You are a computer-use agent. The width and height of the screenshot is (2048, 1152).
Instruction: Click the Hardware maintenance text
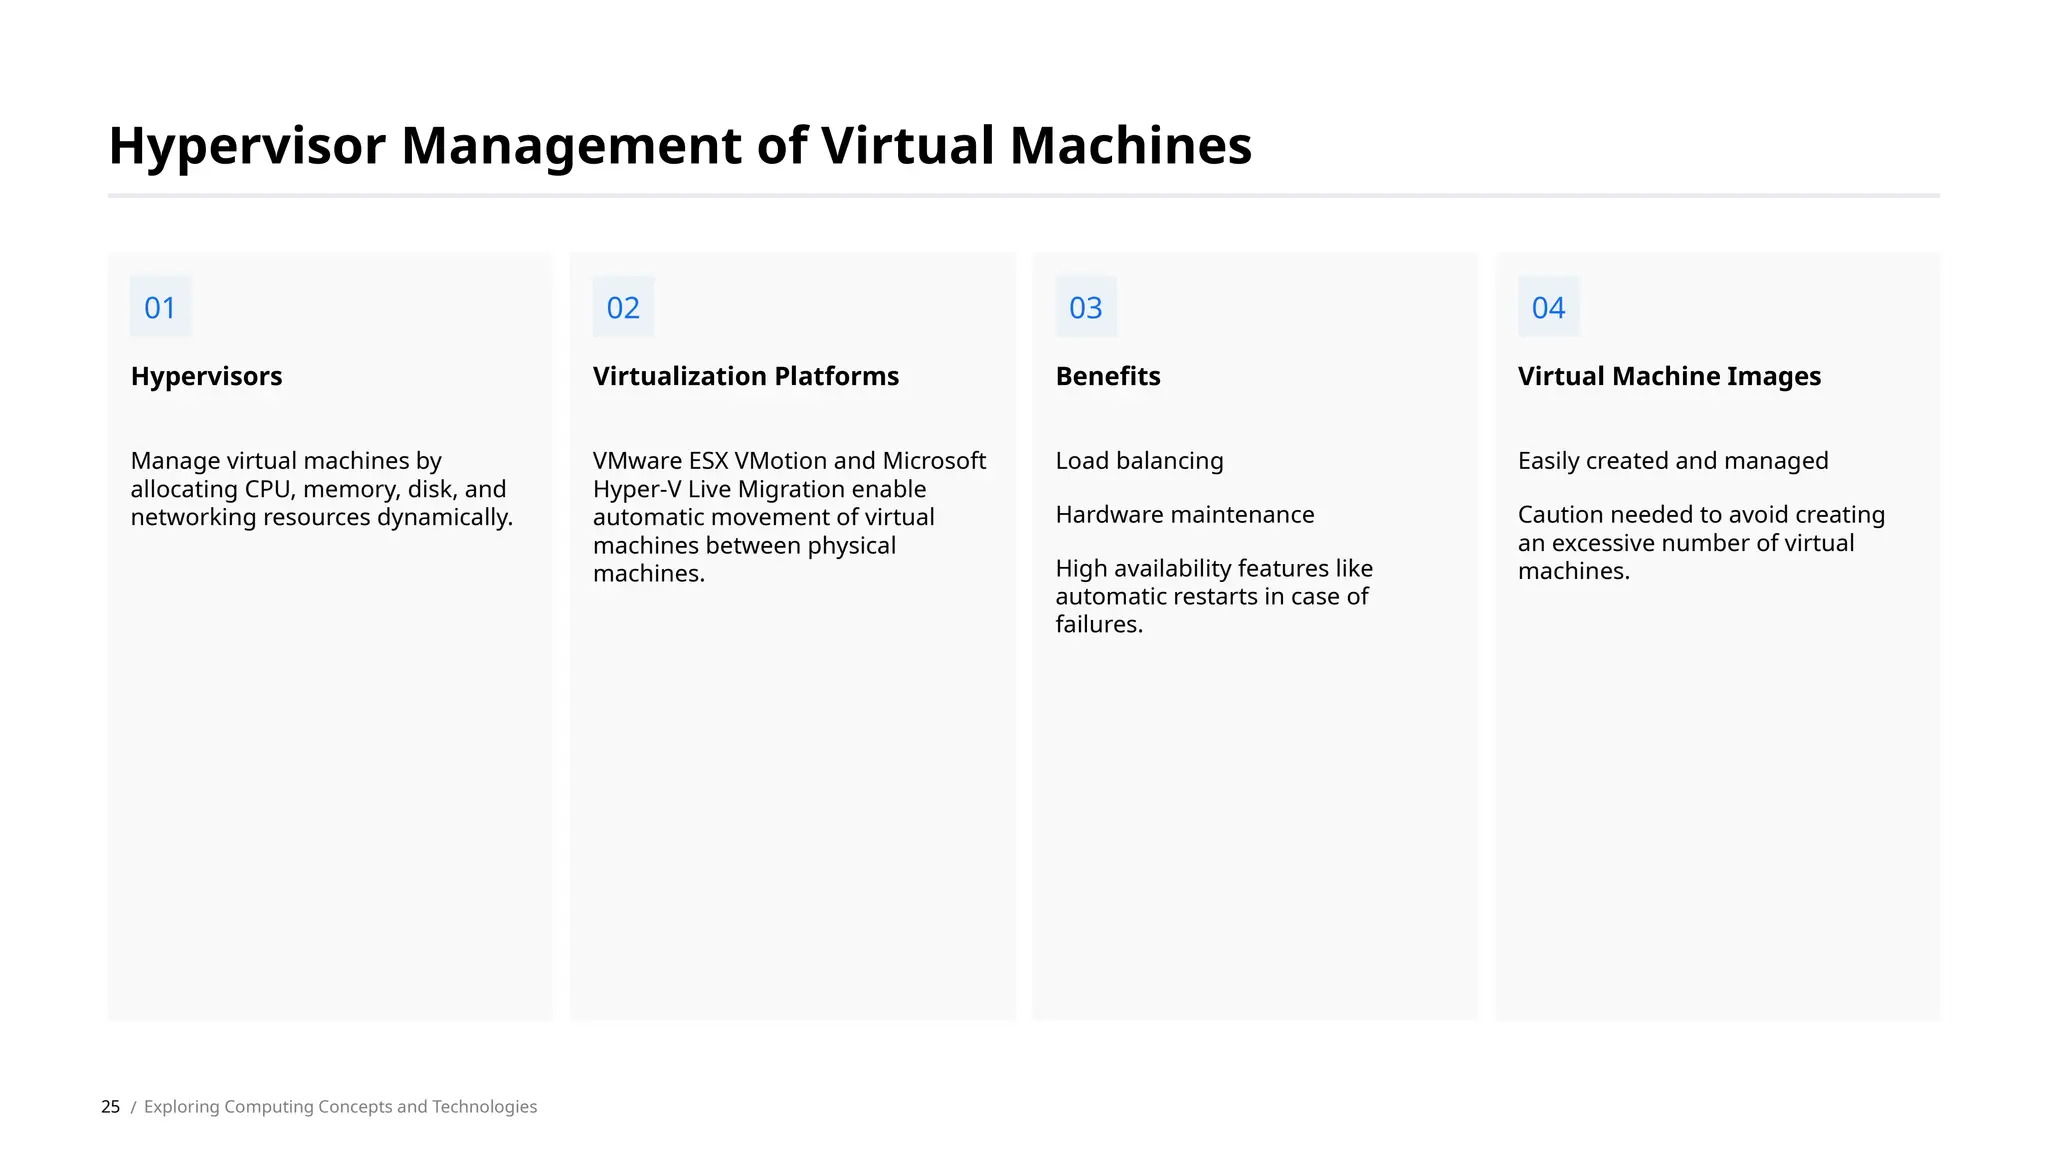point(1185,515)
